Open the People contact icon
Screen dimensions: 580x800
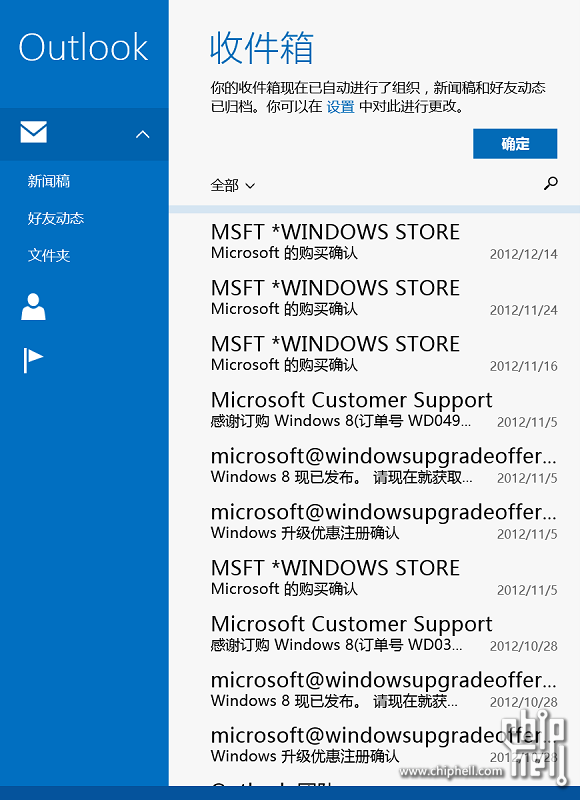[33, 307]
